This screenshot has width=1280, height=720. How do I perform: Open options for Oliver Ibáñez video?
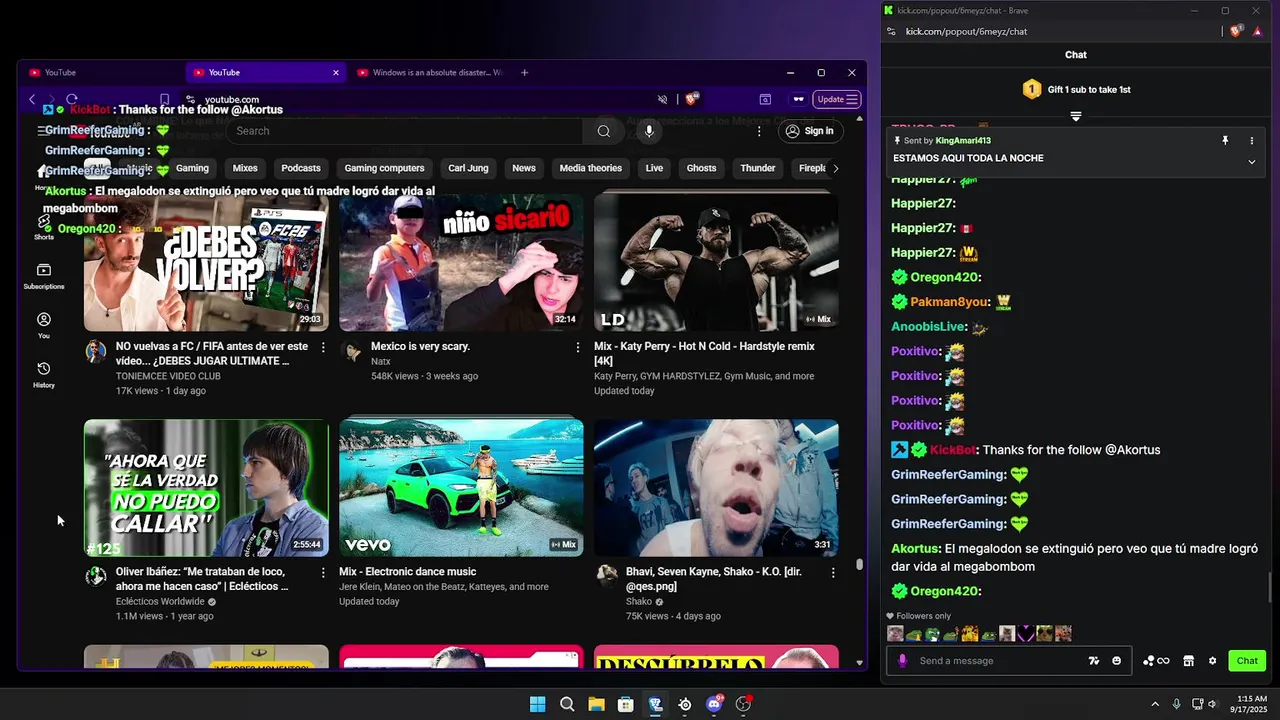(322, 573)
